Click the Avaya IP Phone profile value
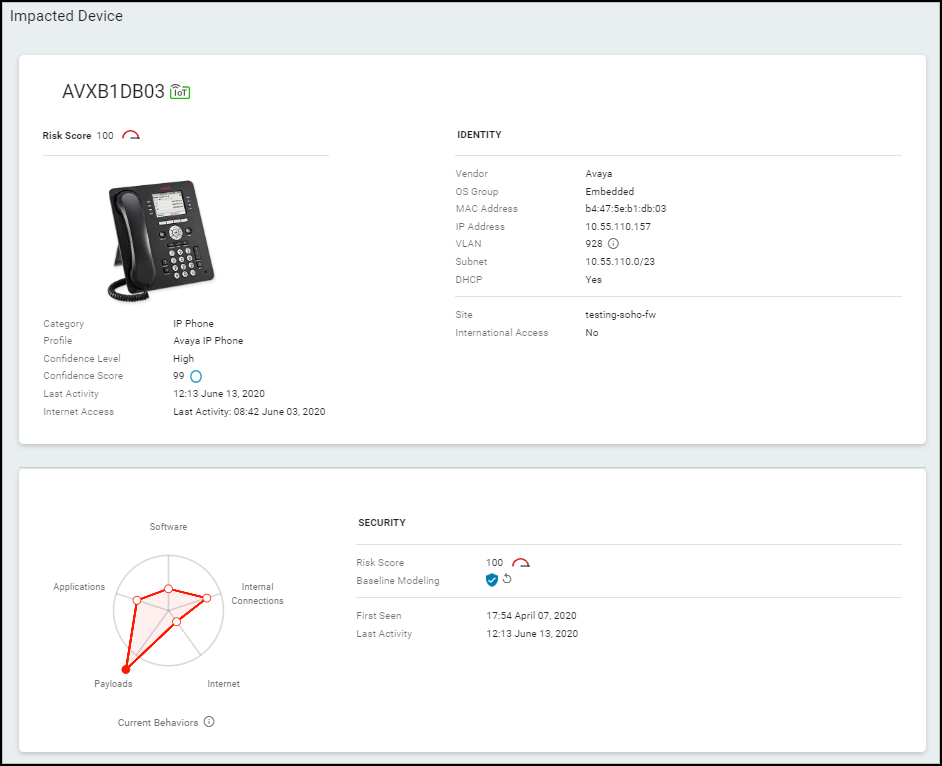Screen dimensions: 942x766 tap(208, 341)
